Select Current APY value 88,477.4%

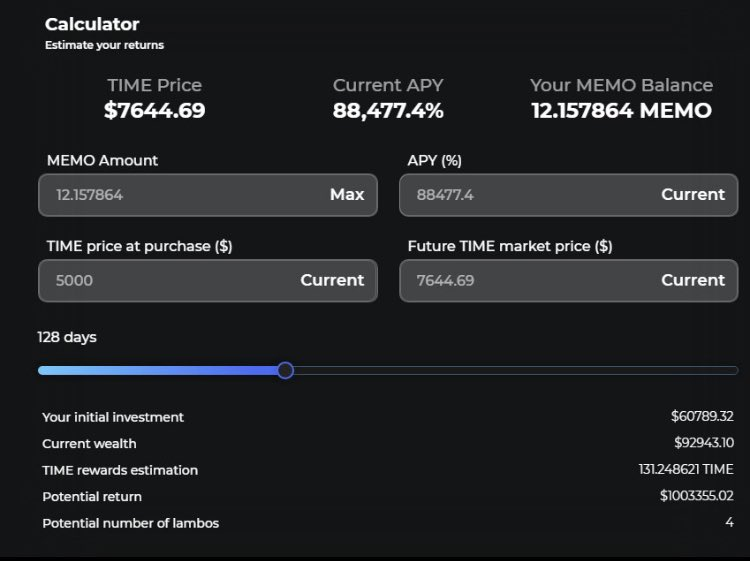point(388,110)
